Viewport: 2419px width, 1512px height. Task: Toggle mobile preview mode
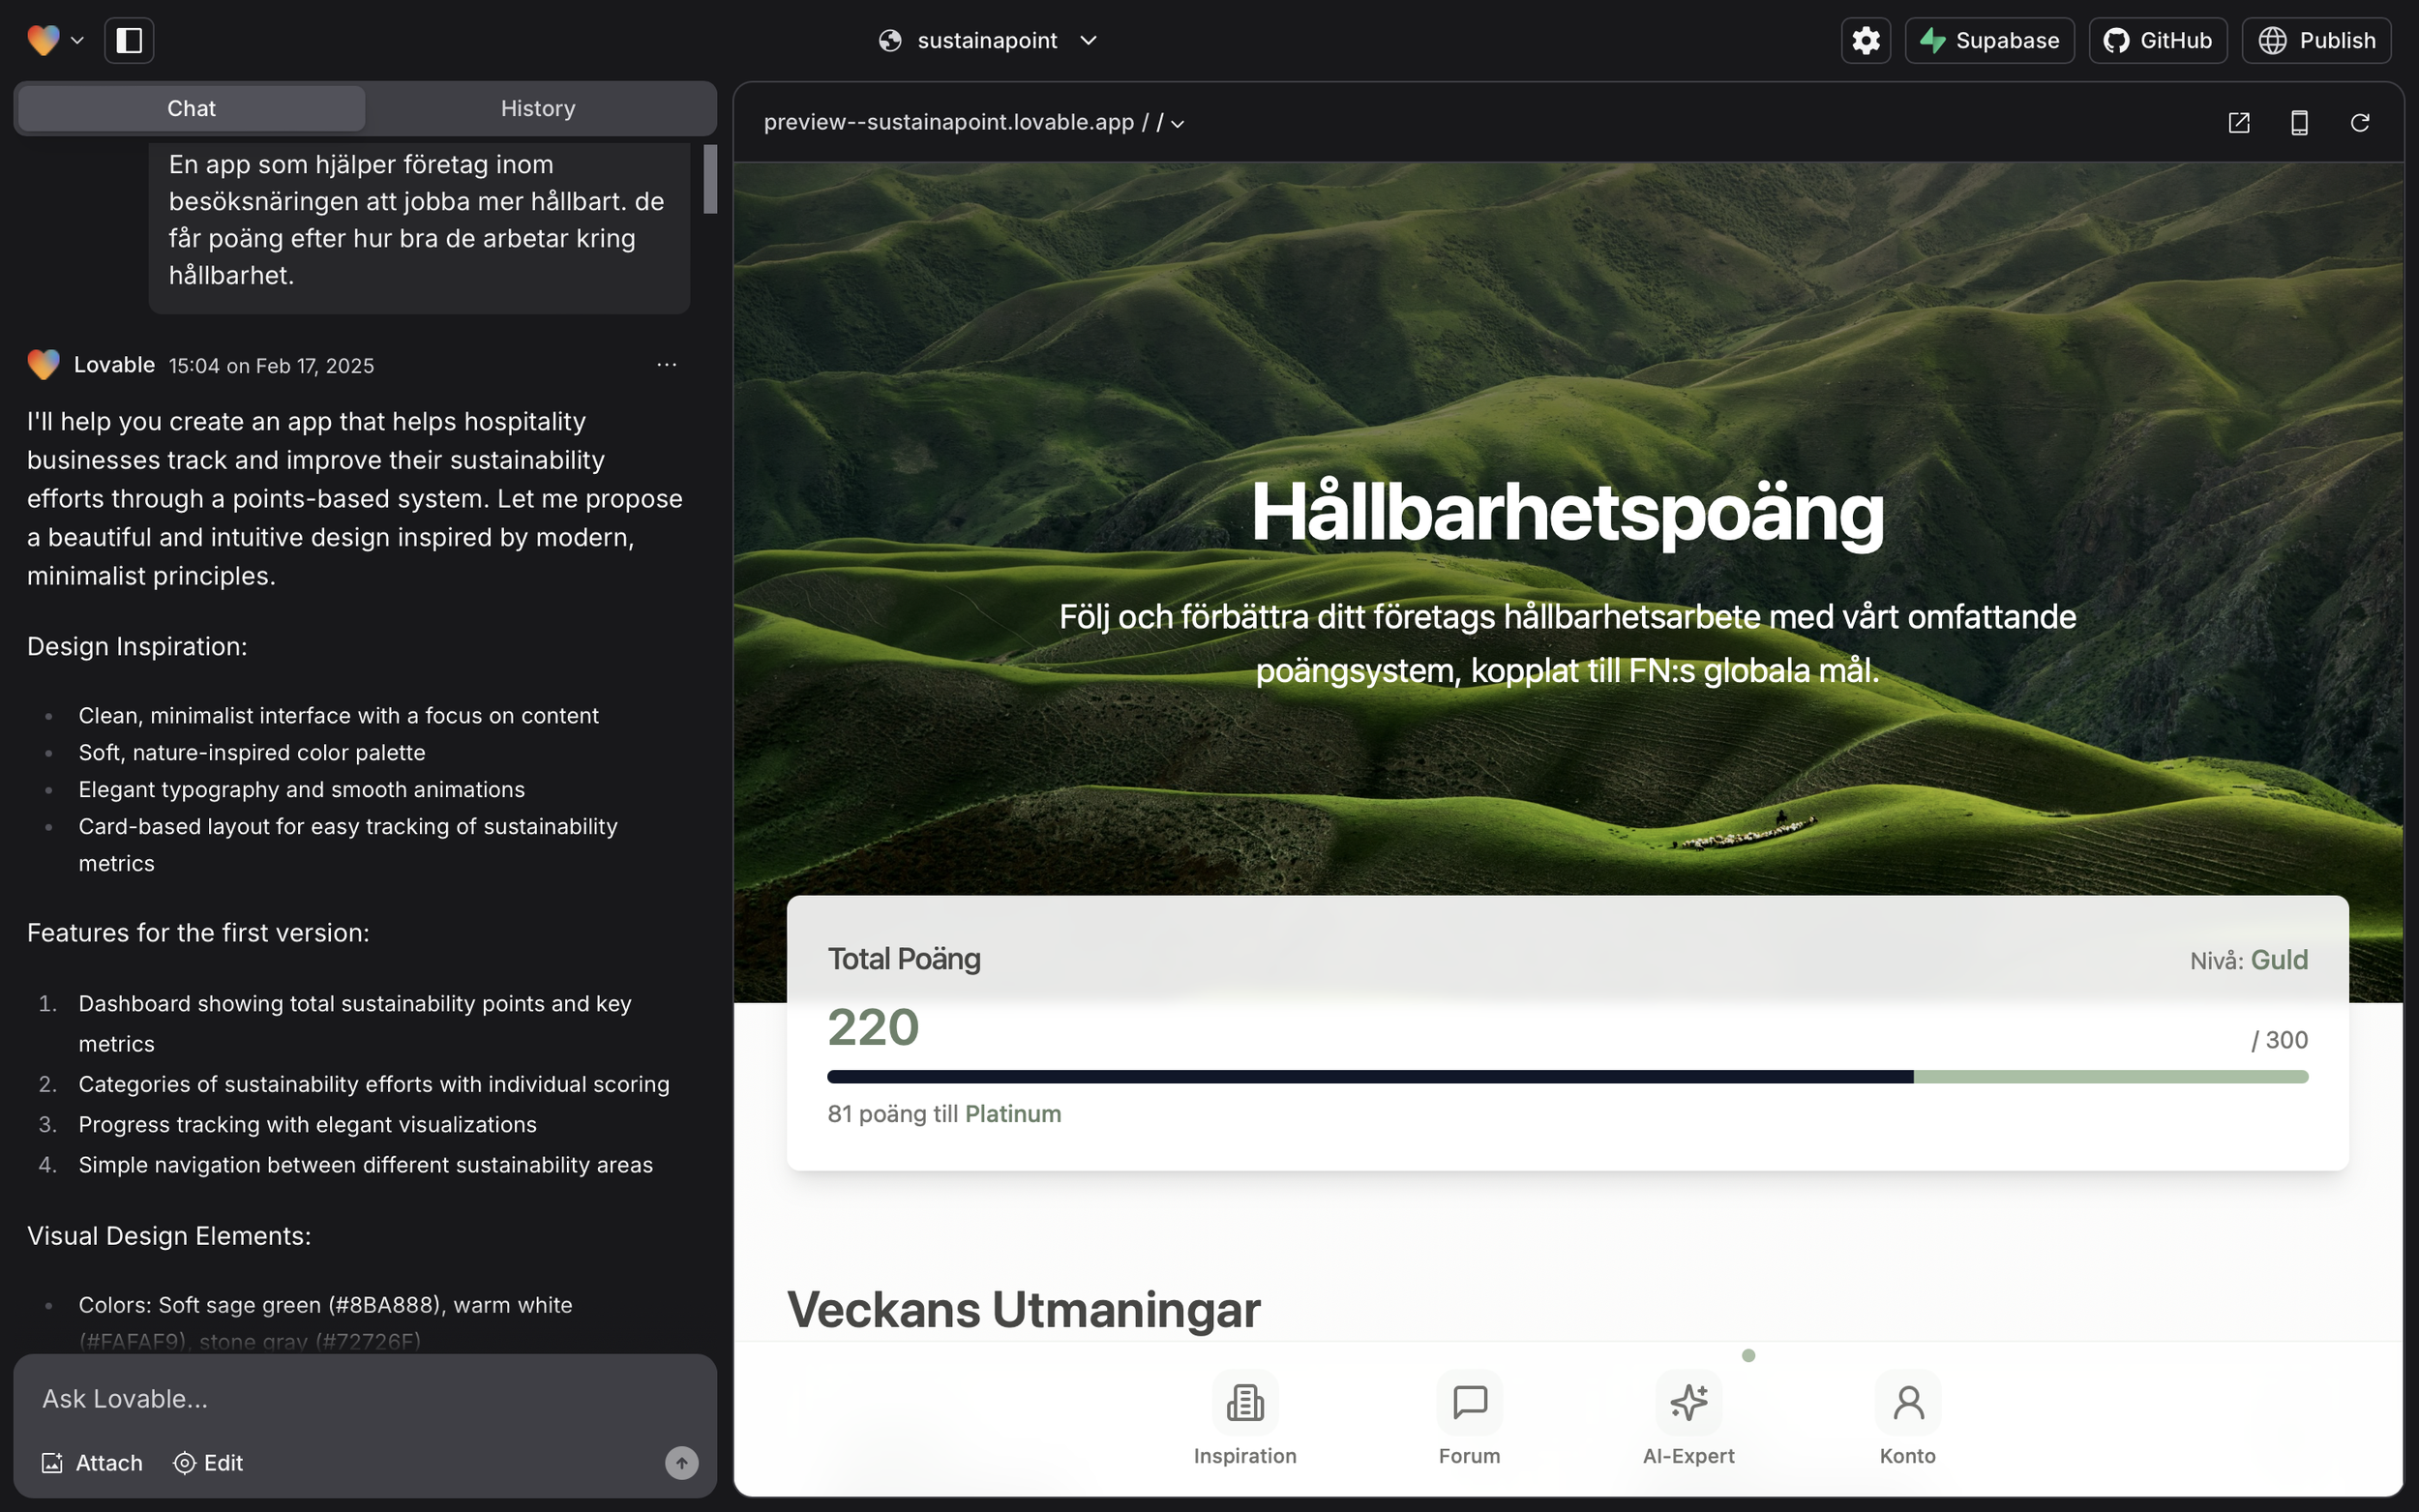coord(2299,122)
